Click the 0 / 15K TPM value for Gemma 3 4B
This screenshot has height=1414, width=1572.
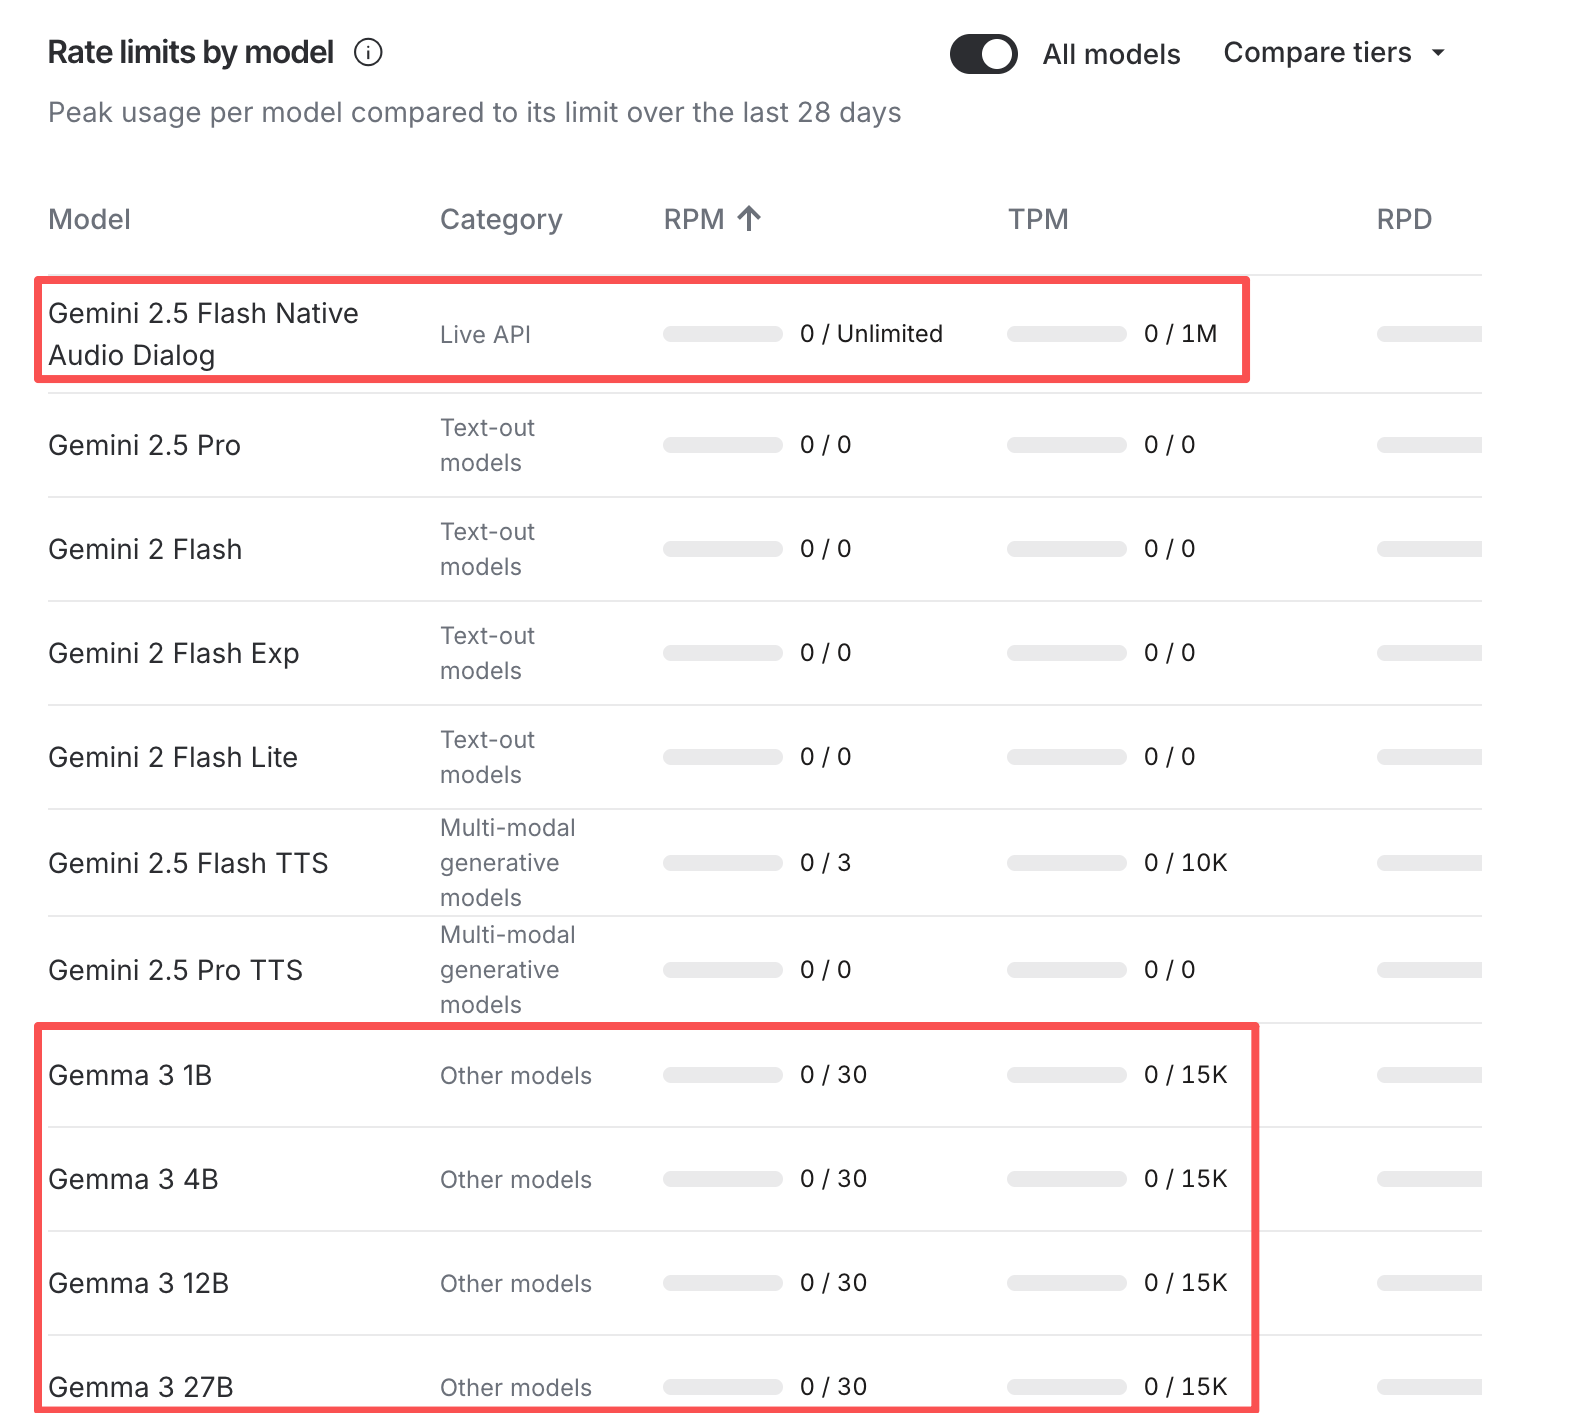click(1186, 1179)
